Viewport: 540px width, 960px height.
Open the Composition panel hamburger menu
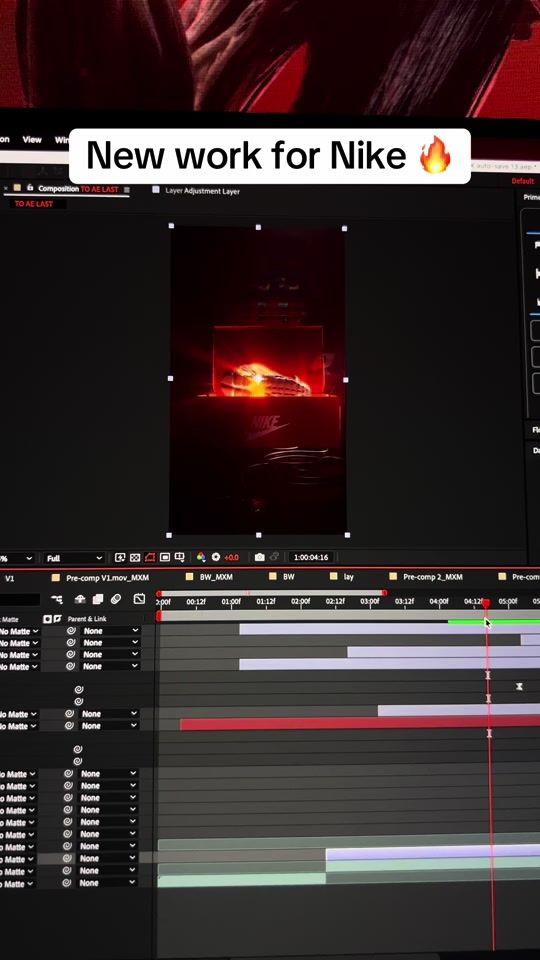[127, 190]
